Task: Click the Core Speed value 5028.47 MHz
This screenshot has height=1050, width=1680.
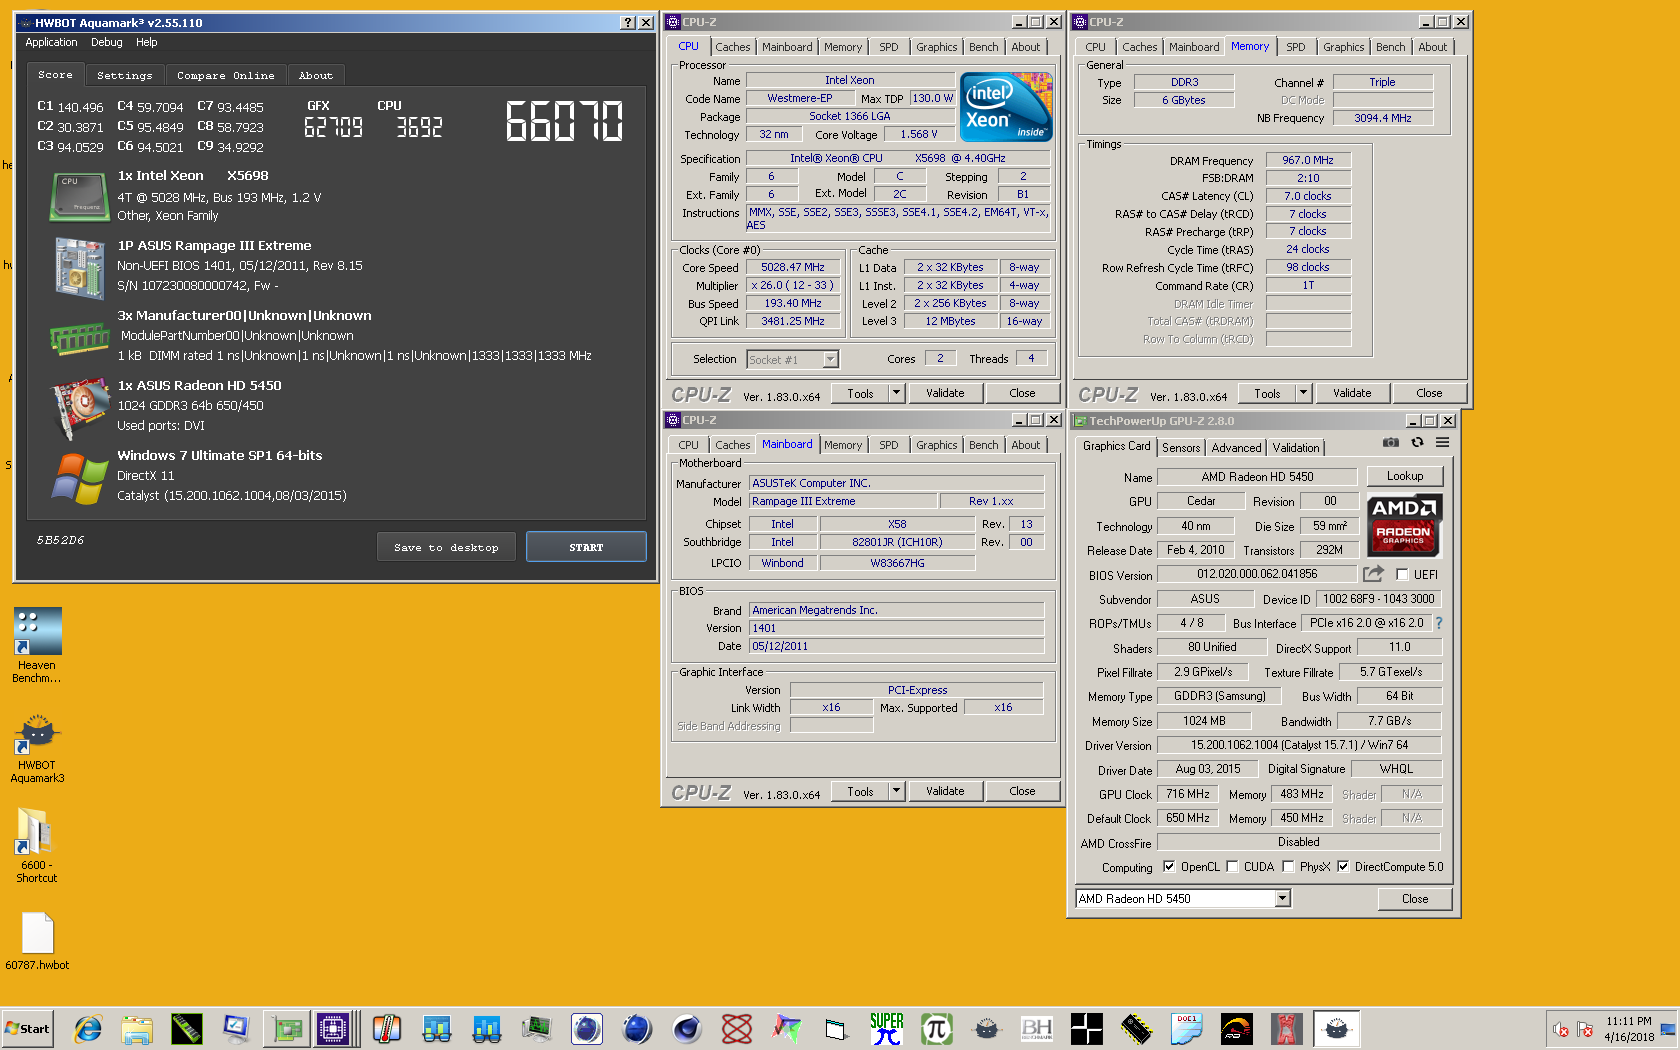Action: pyautogui.click(x=793, y=267)
